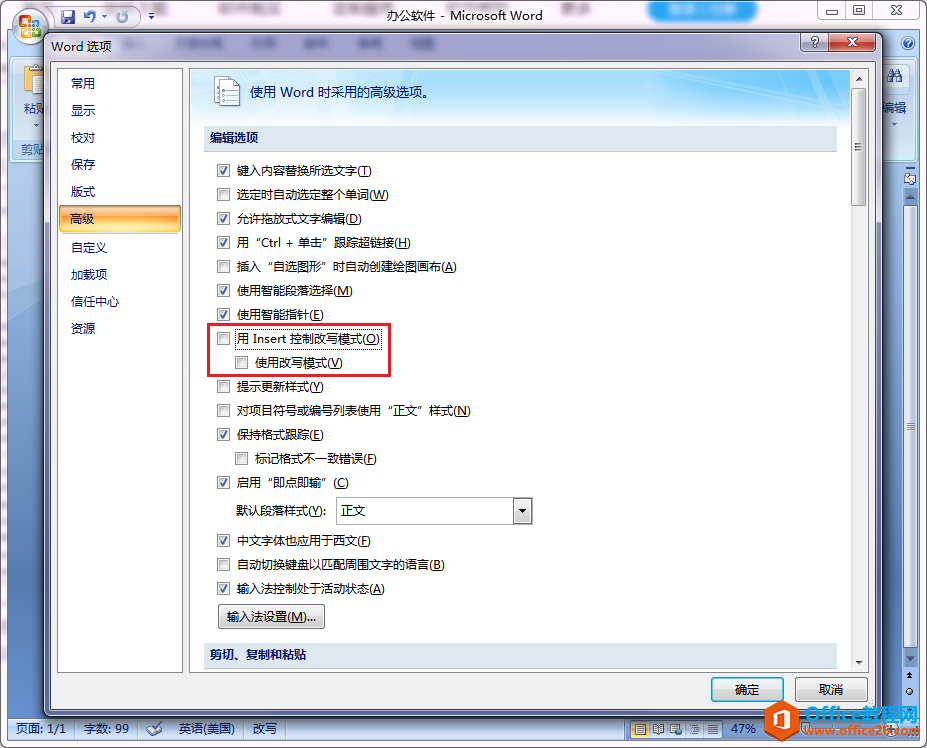Enable 标记格式不一致错误 checkbox

pos(241,458)
